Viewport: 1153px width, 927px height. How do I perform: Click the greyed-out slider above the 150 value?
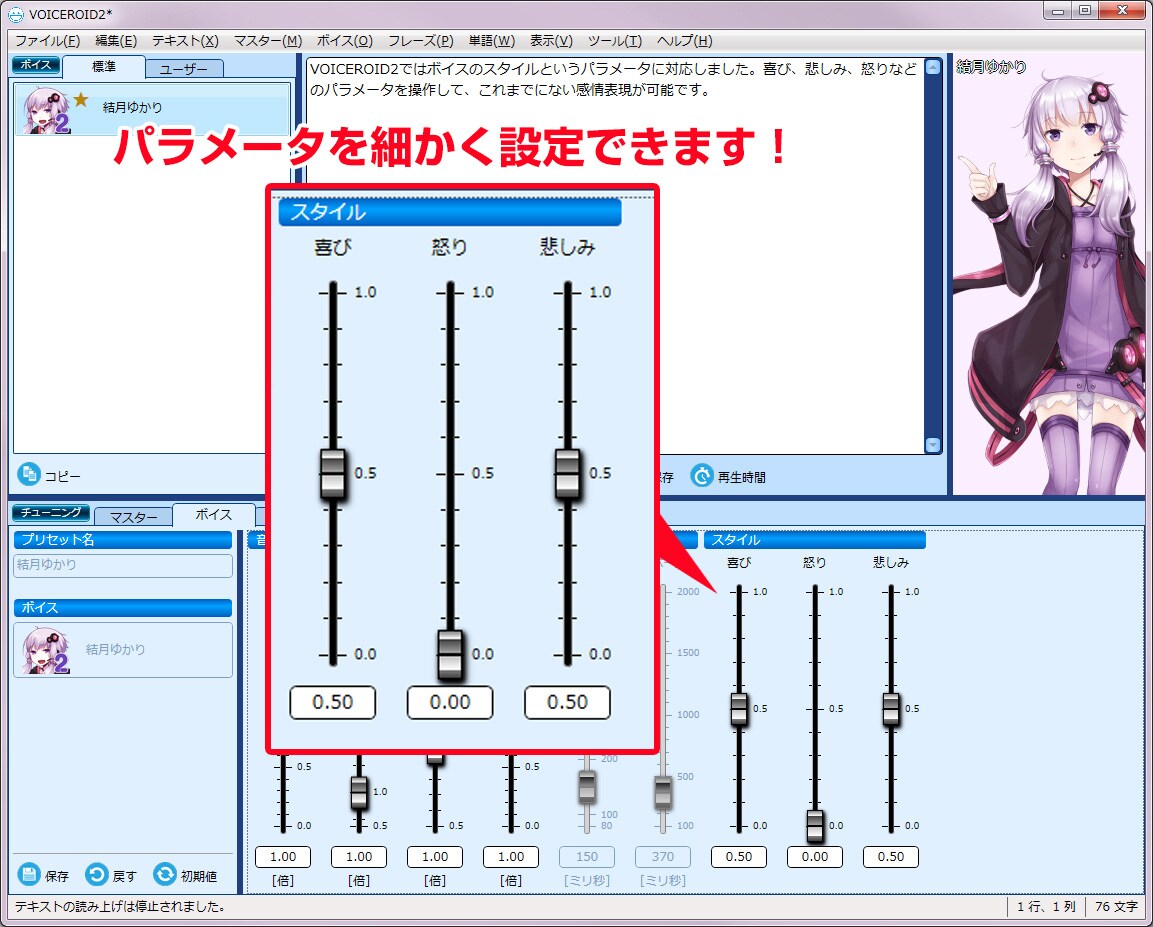pyautogui.click(x=587, y=788)
